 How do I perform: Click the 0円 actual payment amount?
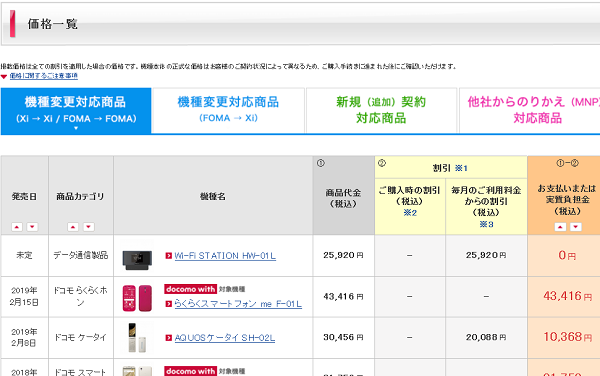pyautogui.click(x=567, y=255)
